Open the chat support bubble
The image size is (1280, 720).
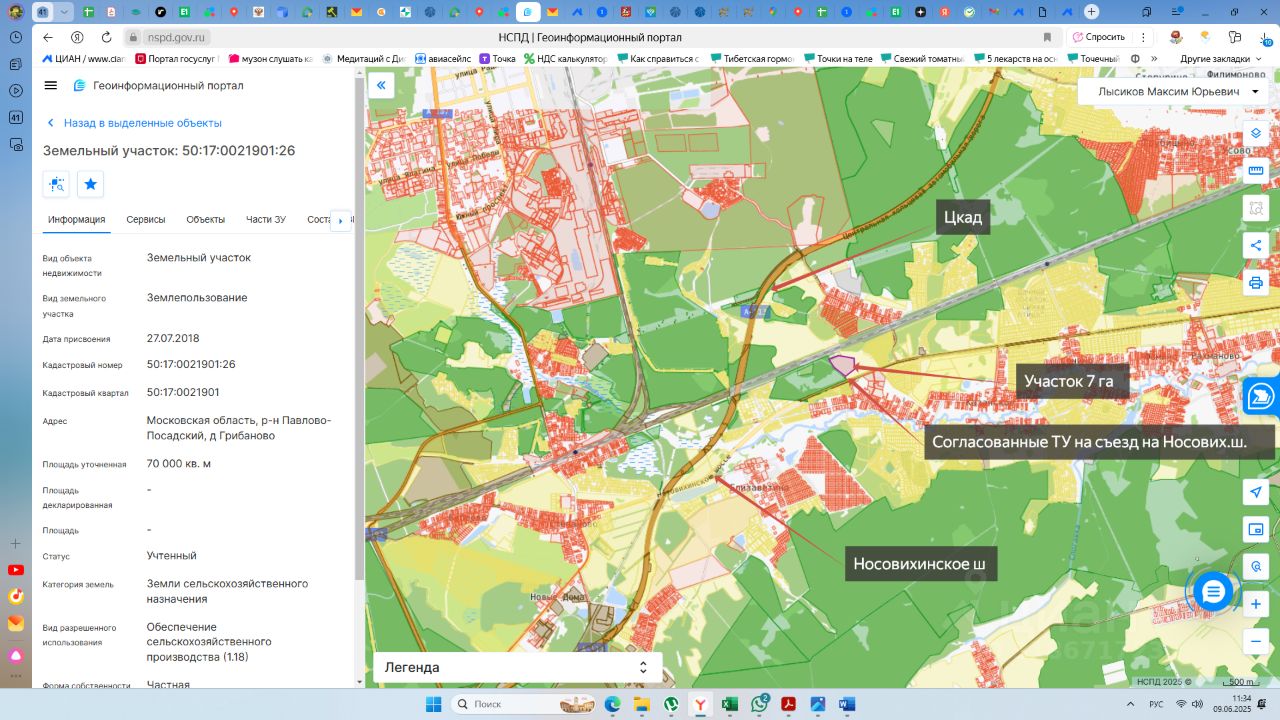point(1212,592)
